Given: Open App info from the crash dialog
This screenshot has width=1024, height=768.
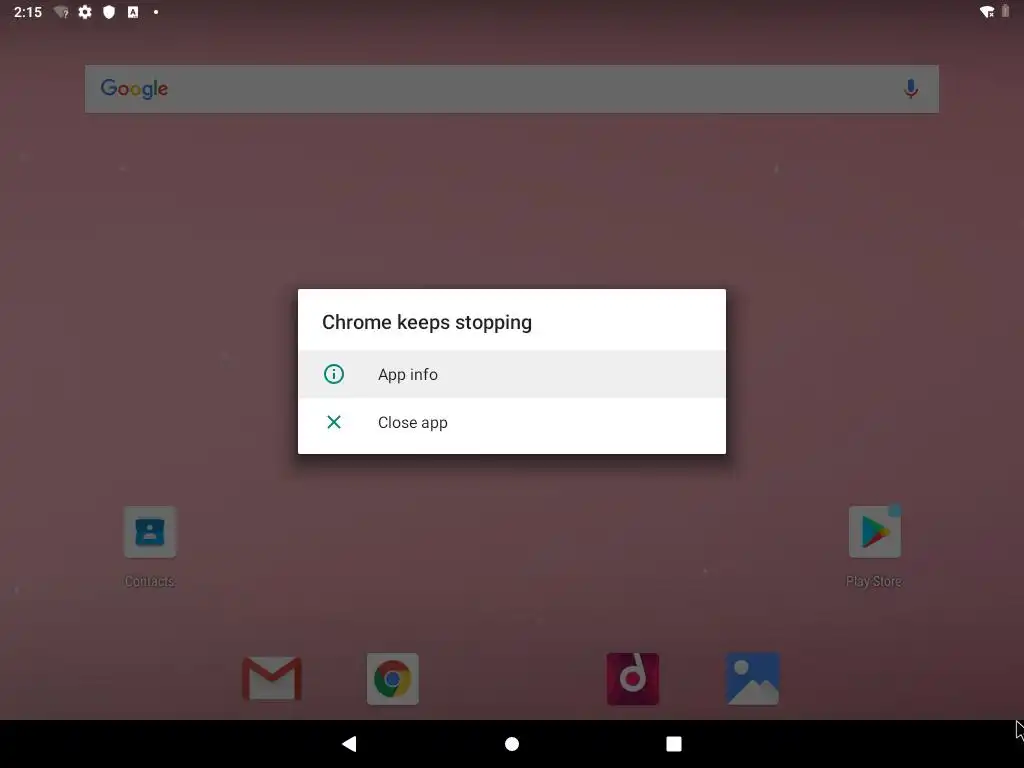Looking at the screenshot, I should (x=511, y=374).
